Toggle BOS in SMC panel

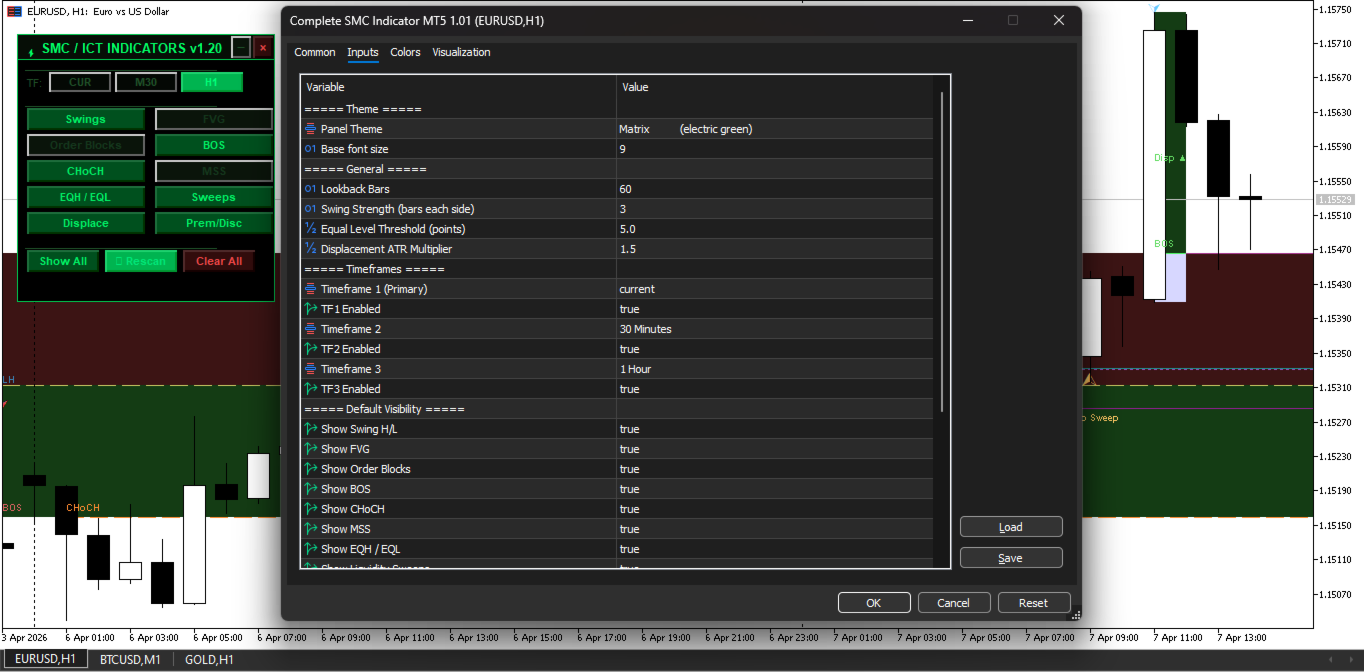coord(214,145)
